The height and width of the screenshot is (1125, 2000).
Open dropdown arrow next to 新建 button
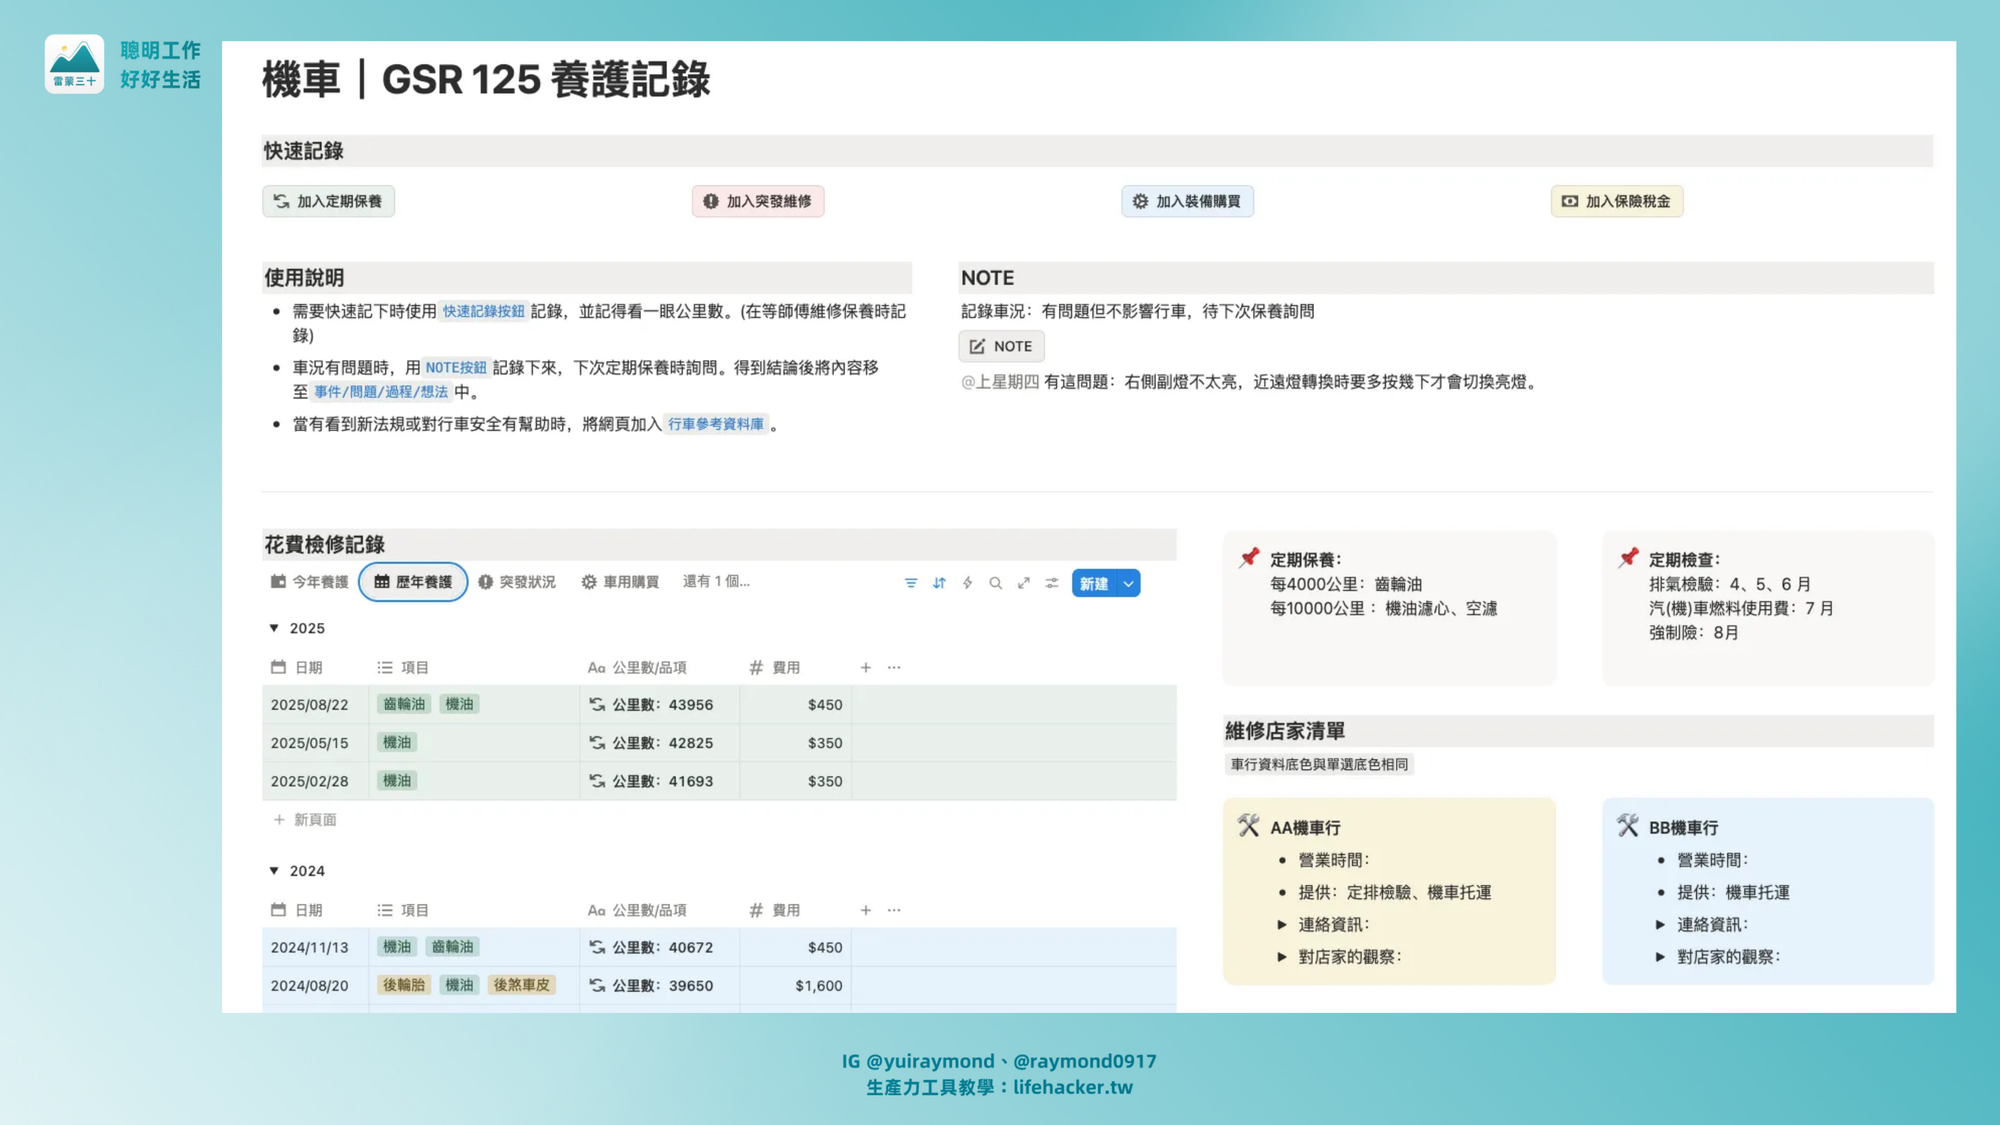[x=1128, y=584]
